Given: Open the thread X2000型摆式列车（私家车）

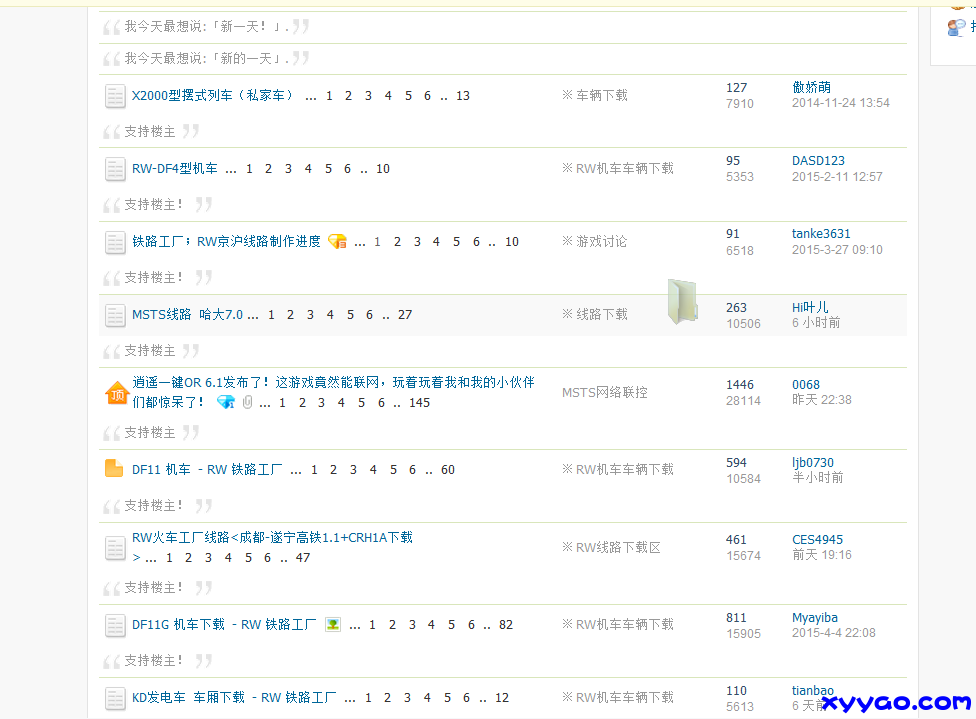Looking at the screenshot, I should pyautogui.click(x=212, y=95).
